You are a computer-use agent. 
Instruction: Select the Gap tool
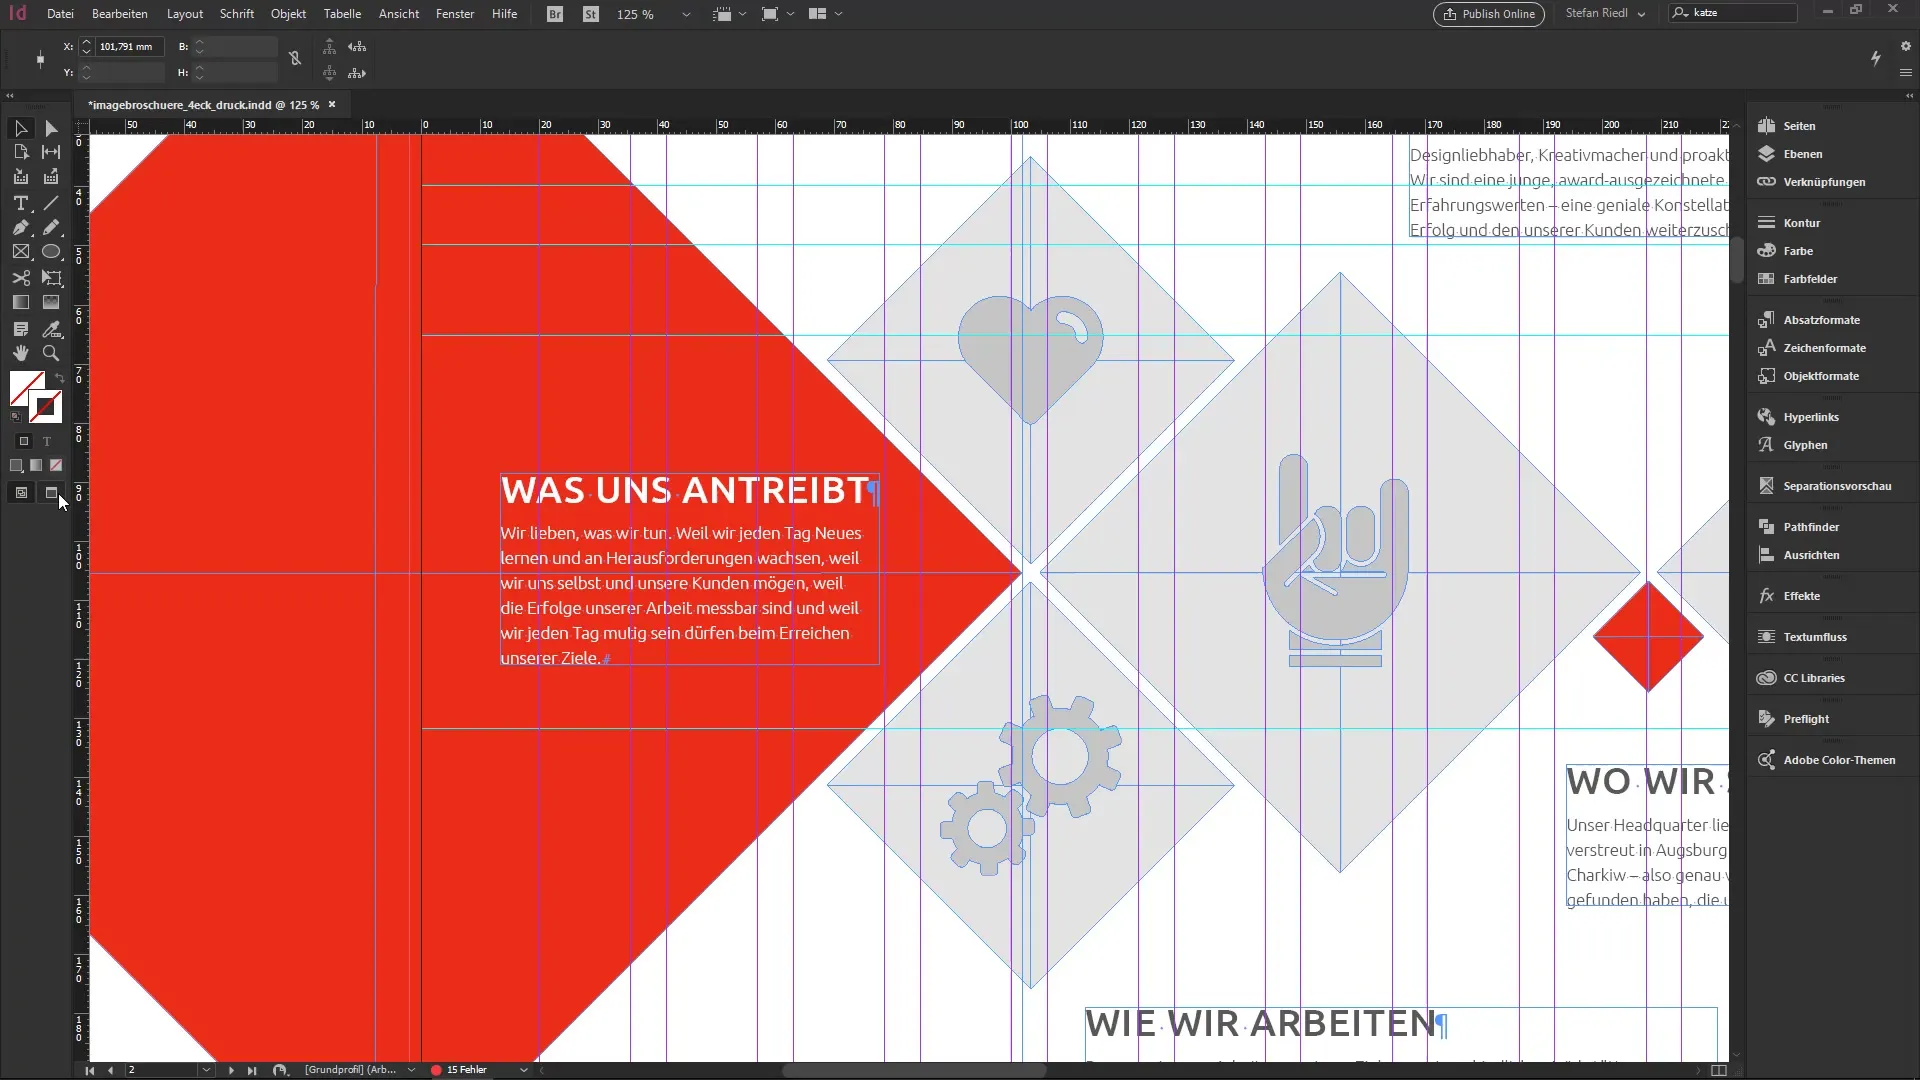point(51,152)
